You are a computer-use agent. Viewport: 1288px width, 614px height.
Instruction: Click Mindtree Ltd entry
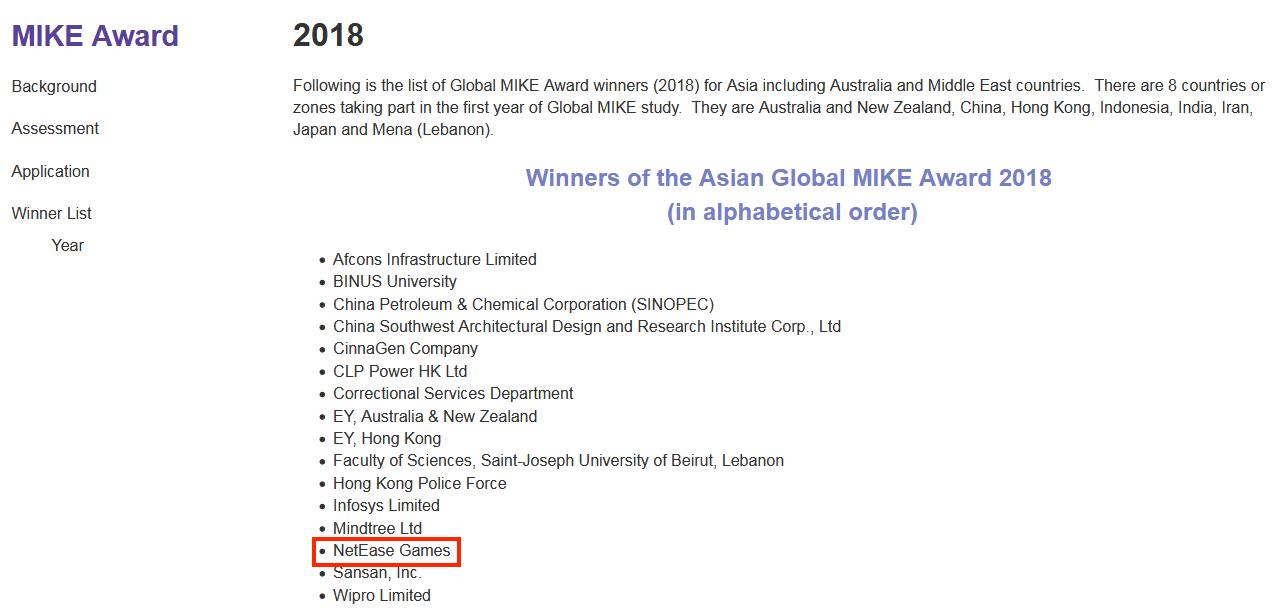[377, 528]
